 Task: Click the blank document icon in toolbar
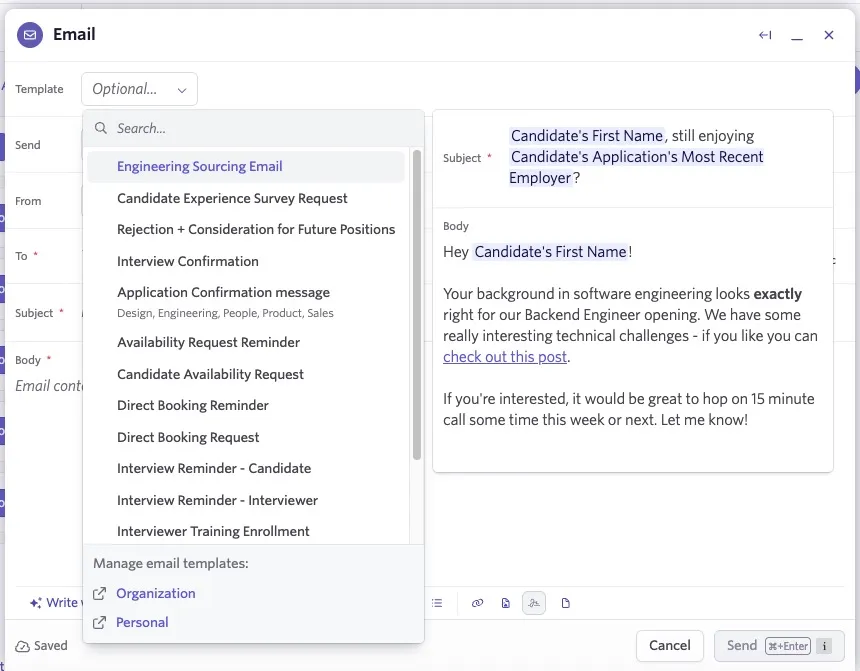(565, 603)
